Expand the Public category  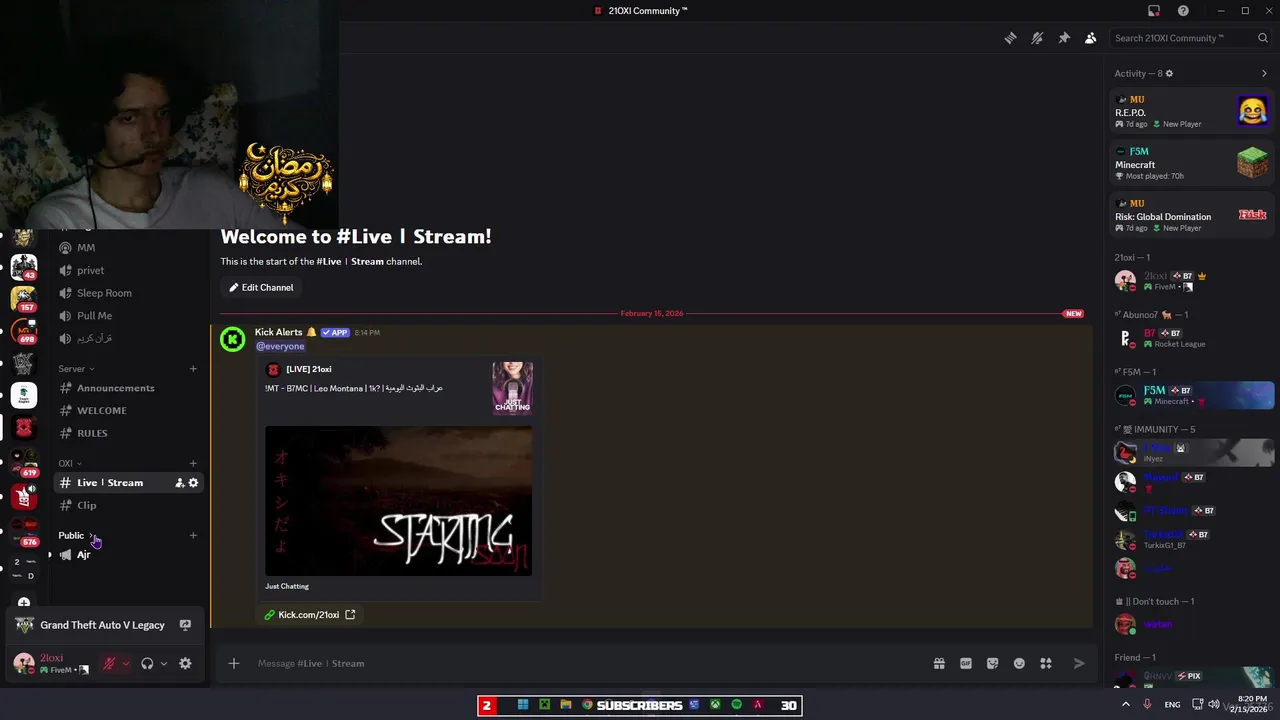77,535
